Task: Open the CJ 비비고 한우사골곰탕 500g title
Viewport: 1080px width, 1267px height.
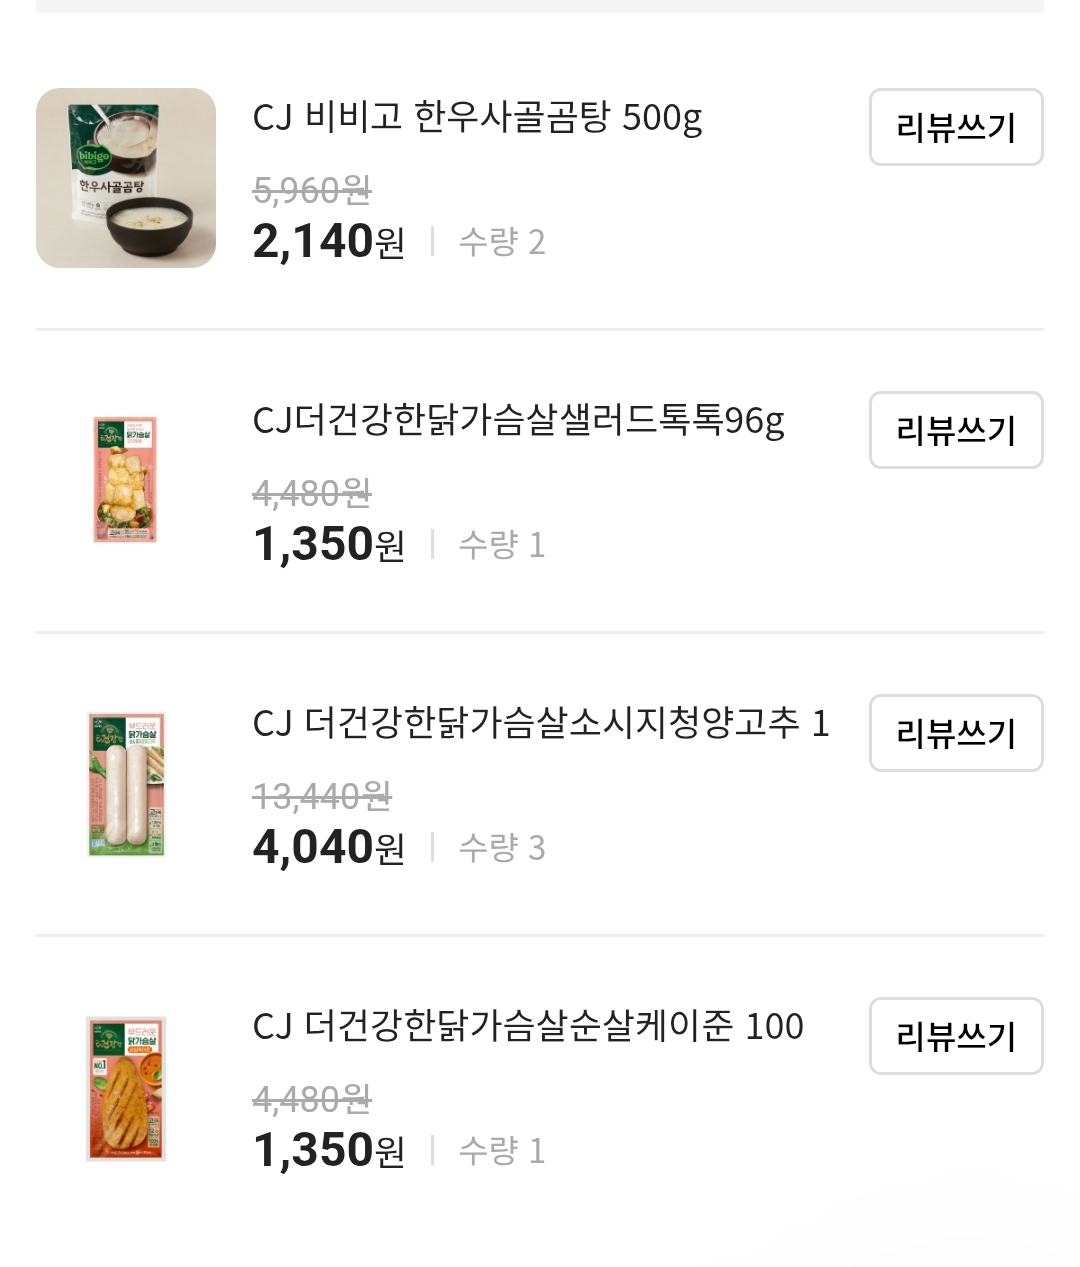Action: click(x=477, y=118)
